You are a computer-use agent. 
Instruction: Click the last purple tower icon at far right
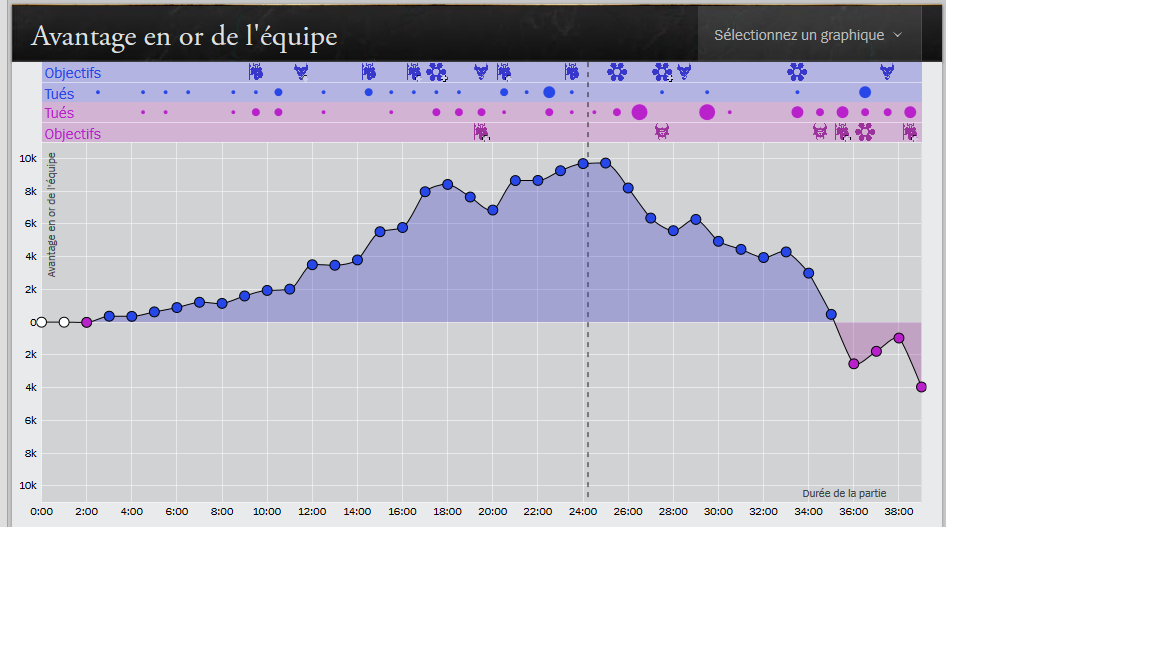(x=910, y=132)
